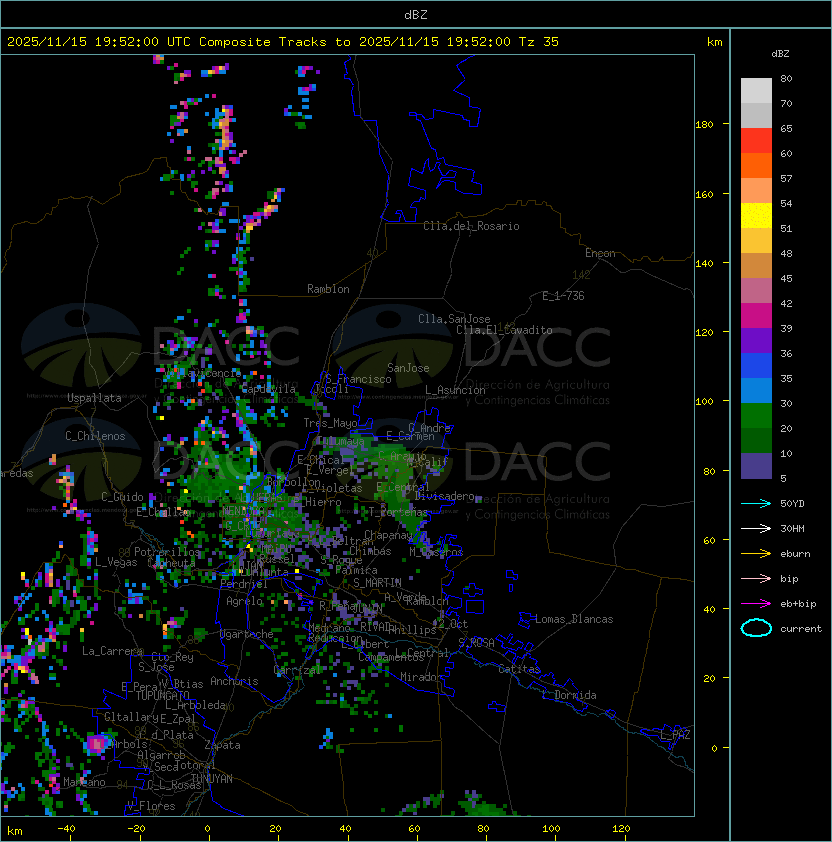Click the white 30HM track arrow
832x842 pixels.
tap(756, 528)
